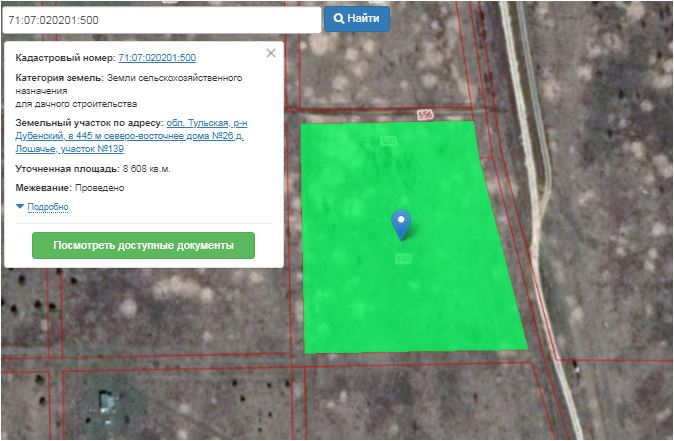
Task: Open cadastral number link 71:07:020201:500
Action: 157,58
